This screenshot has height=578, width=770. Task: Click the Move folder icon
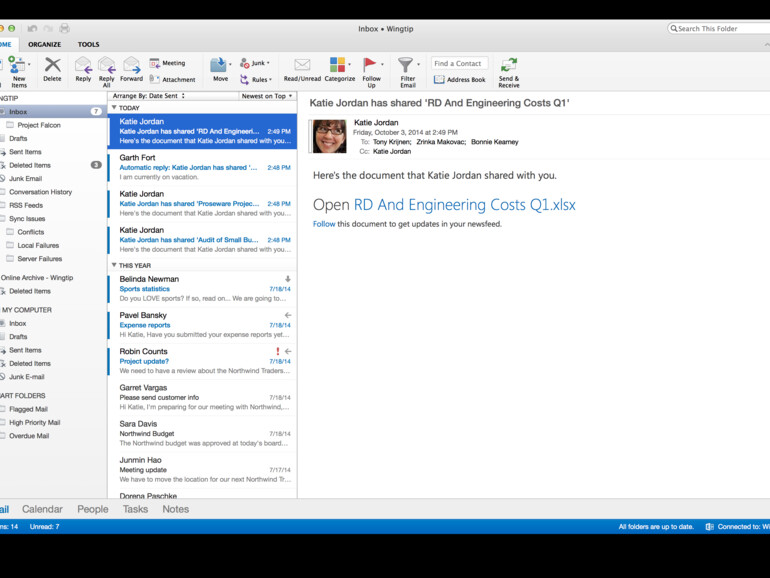coord(218,65)
